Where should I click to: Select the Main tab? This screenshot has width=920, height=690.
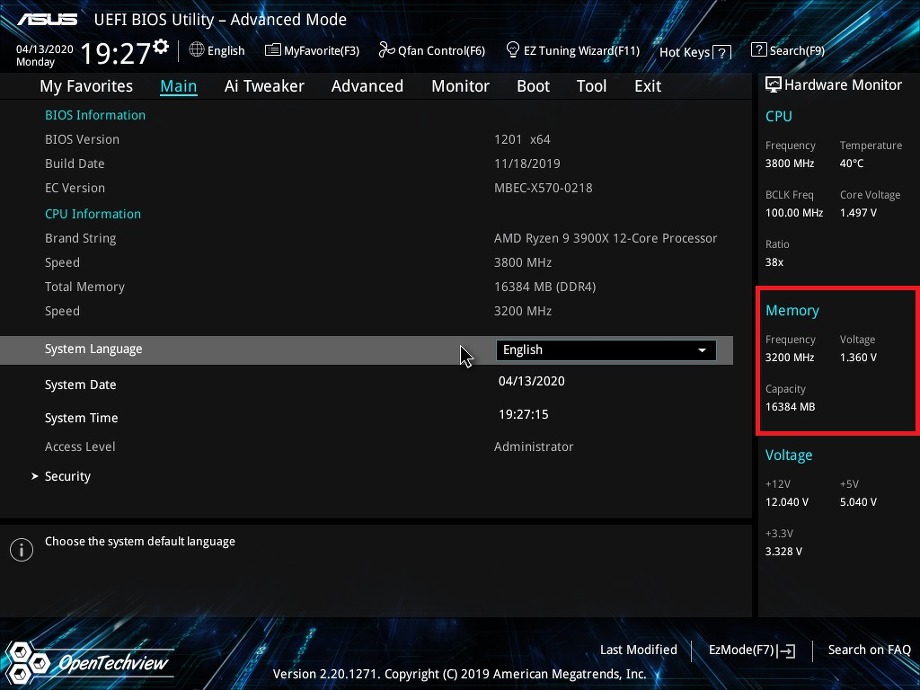click(x=178, y=86)
